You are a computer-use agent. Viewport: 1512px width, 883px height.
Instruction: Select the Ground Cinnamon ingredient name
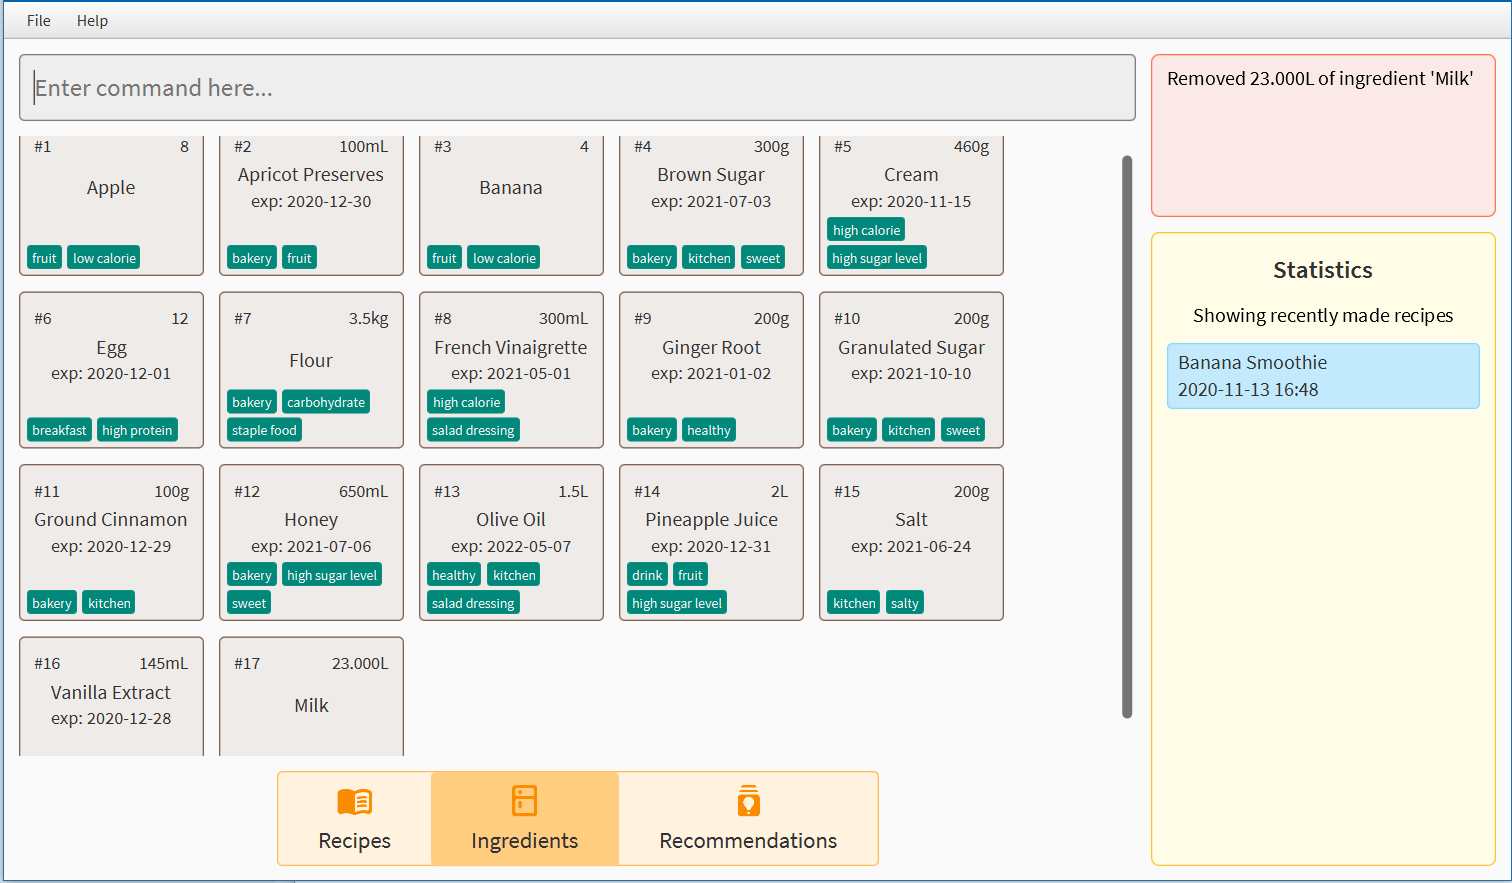(111, 519)
